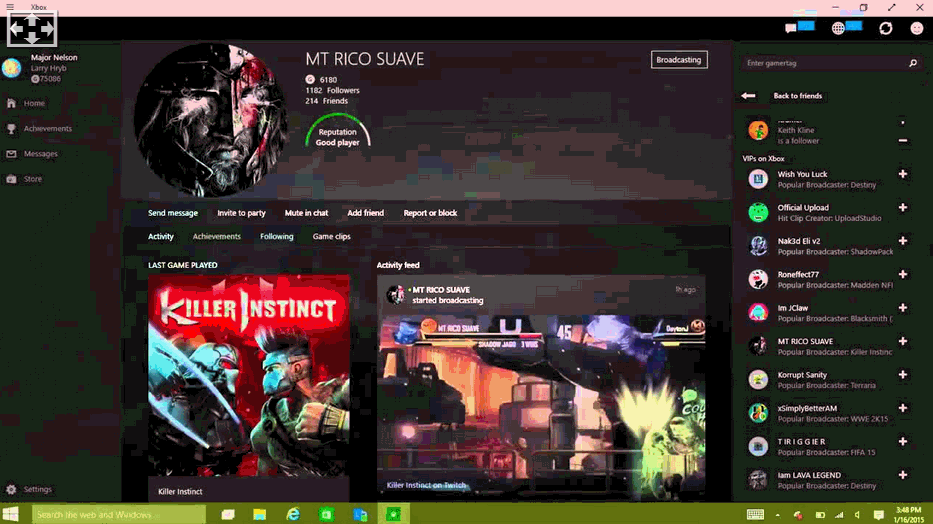Open the Messages envelope icon in the sidebar
Image resolution: width=933 pixels, height=524 pixels.
coord(11,153)
